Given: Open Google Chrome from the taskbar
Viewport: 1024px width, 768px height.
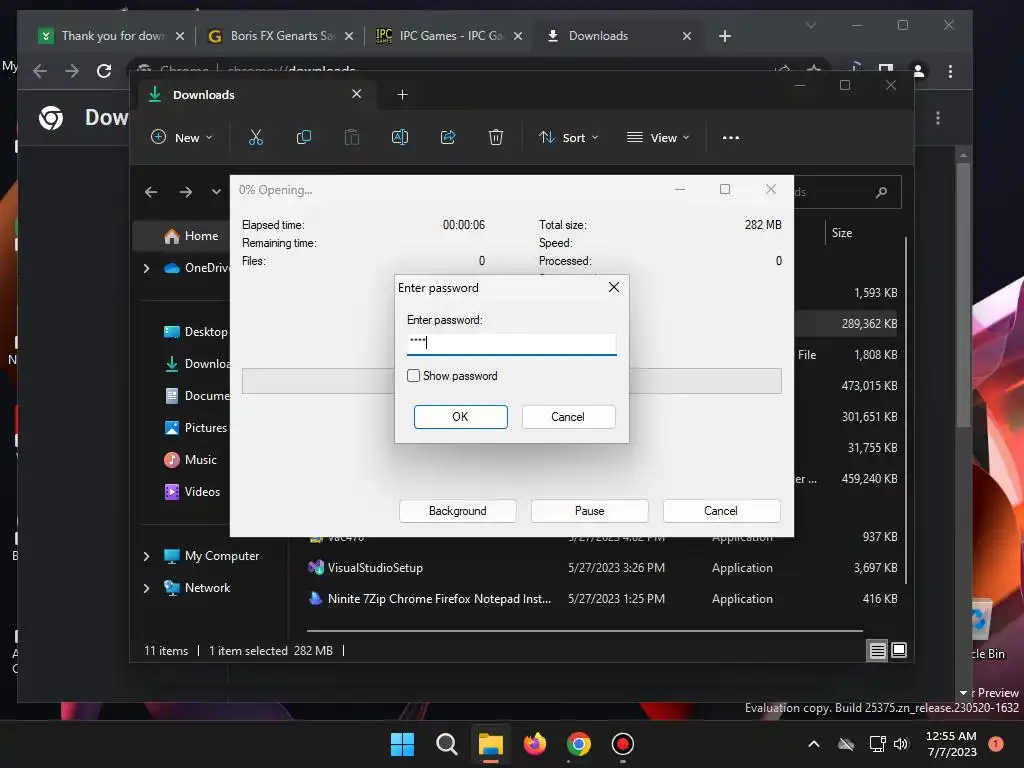Looking at the screenshot, I should click(x=579, y=744).
